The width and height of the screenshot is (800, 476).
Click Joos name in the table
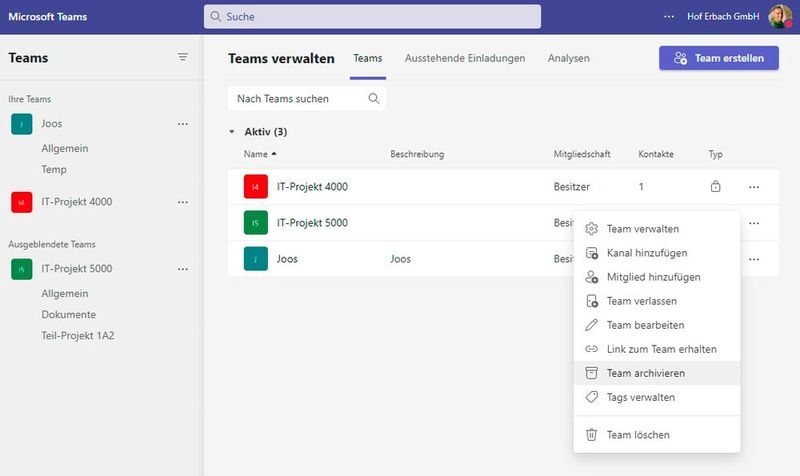point(287,259)
